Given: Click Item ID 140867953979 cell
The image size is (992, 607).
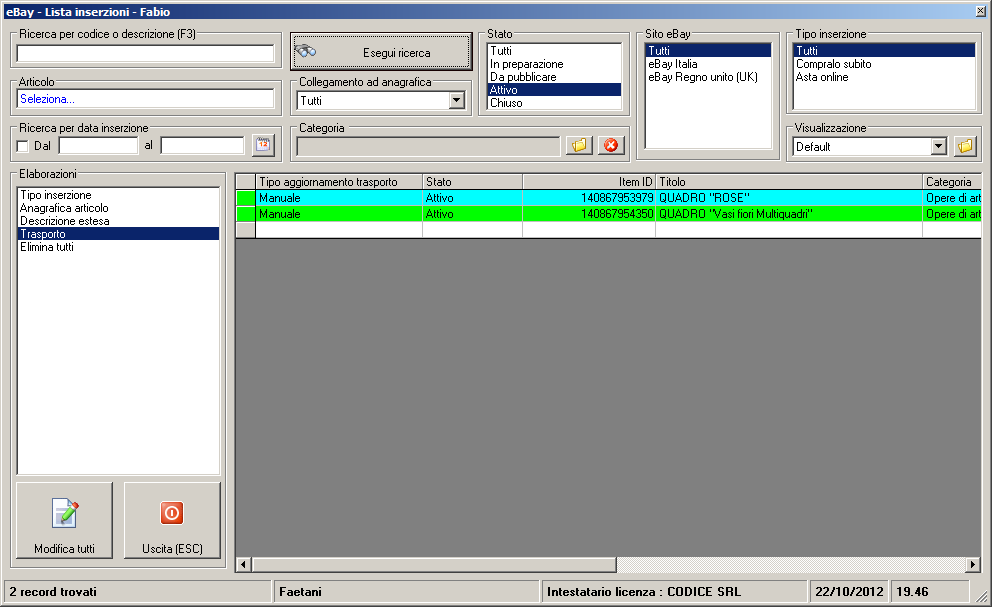Looking at the screenshot, I should point(589,198).
